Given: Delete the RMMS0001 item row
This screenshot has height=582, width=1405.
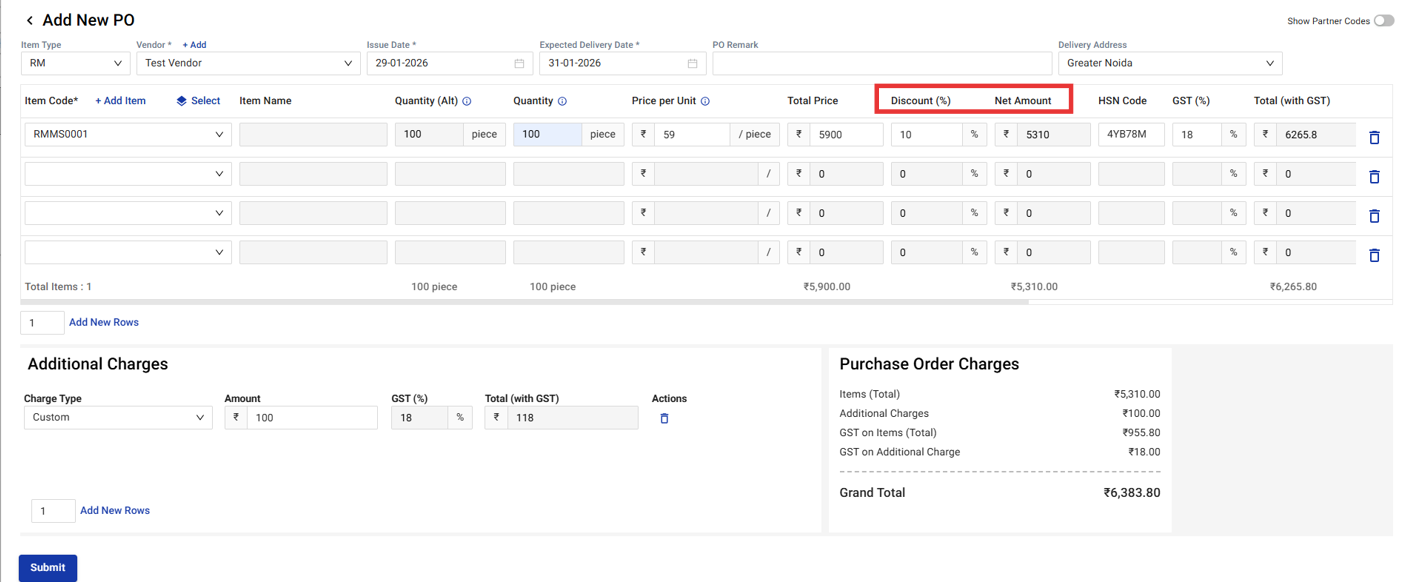Looking at the screenshot, I should [1374, 137].
